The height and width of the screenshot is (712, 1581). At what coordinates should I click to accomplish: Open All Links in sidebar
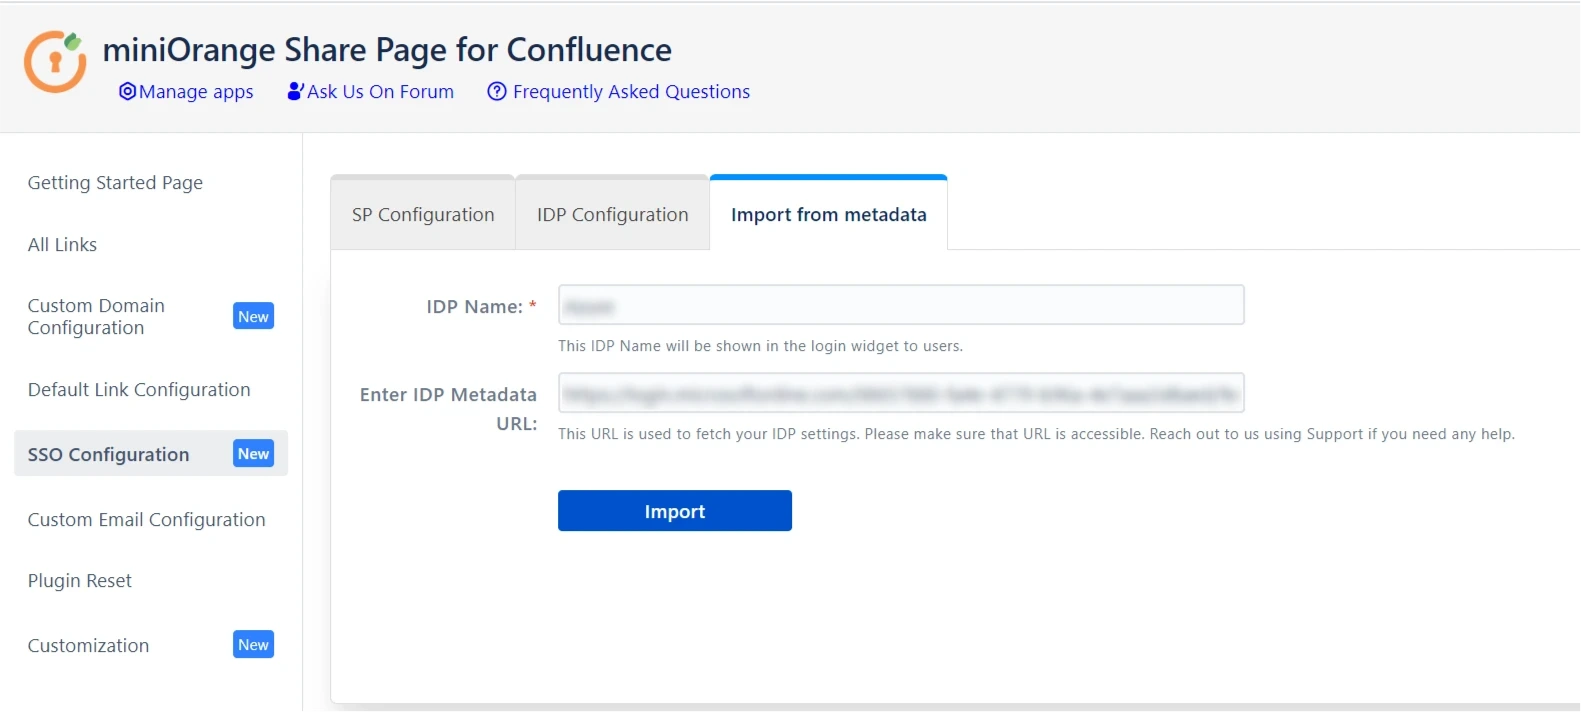click(x=62, y=245)
